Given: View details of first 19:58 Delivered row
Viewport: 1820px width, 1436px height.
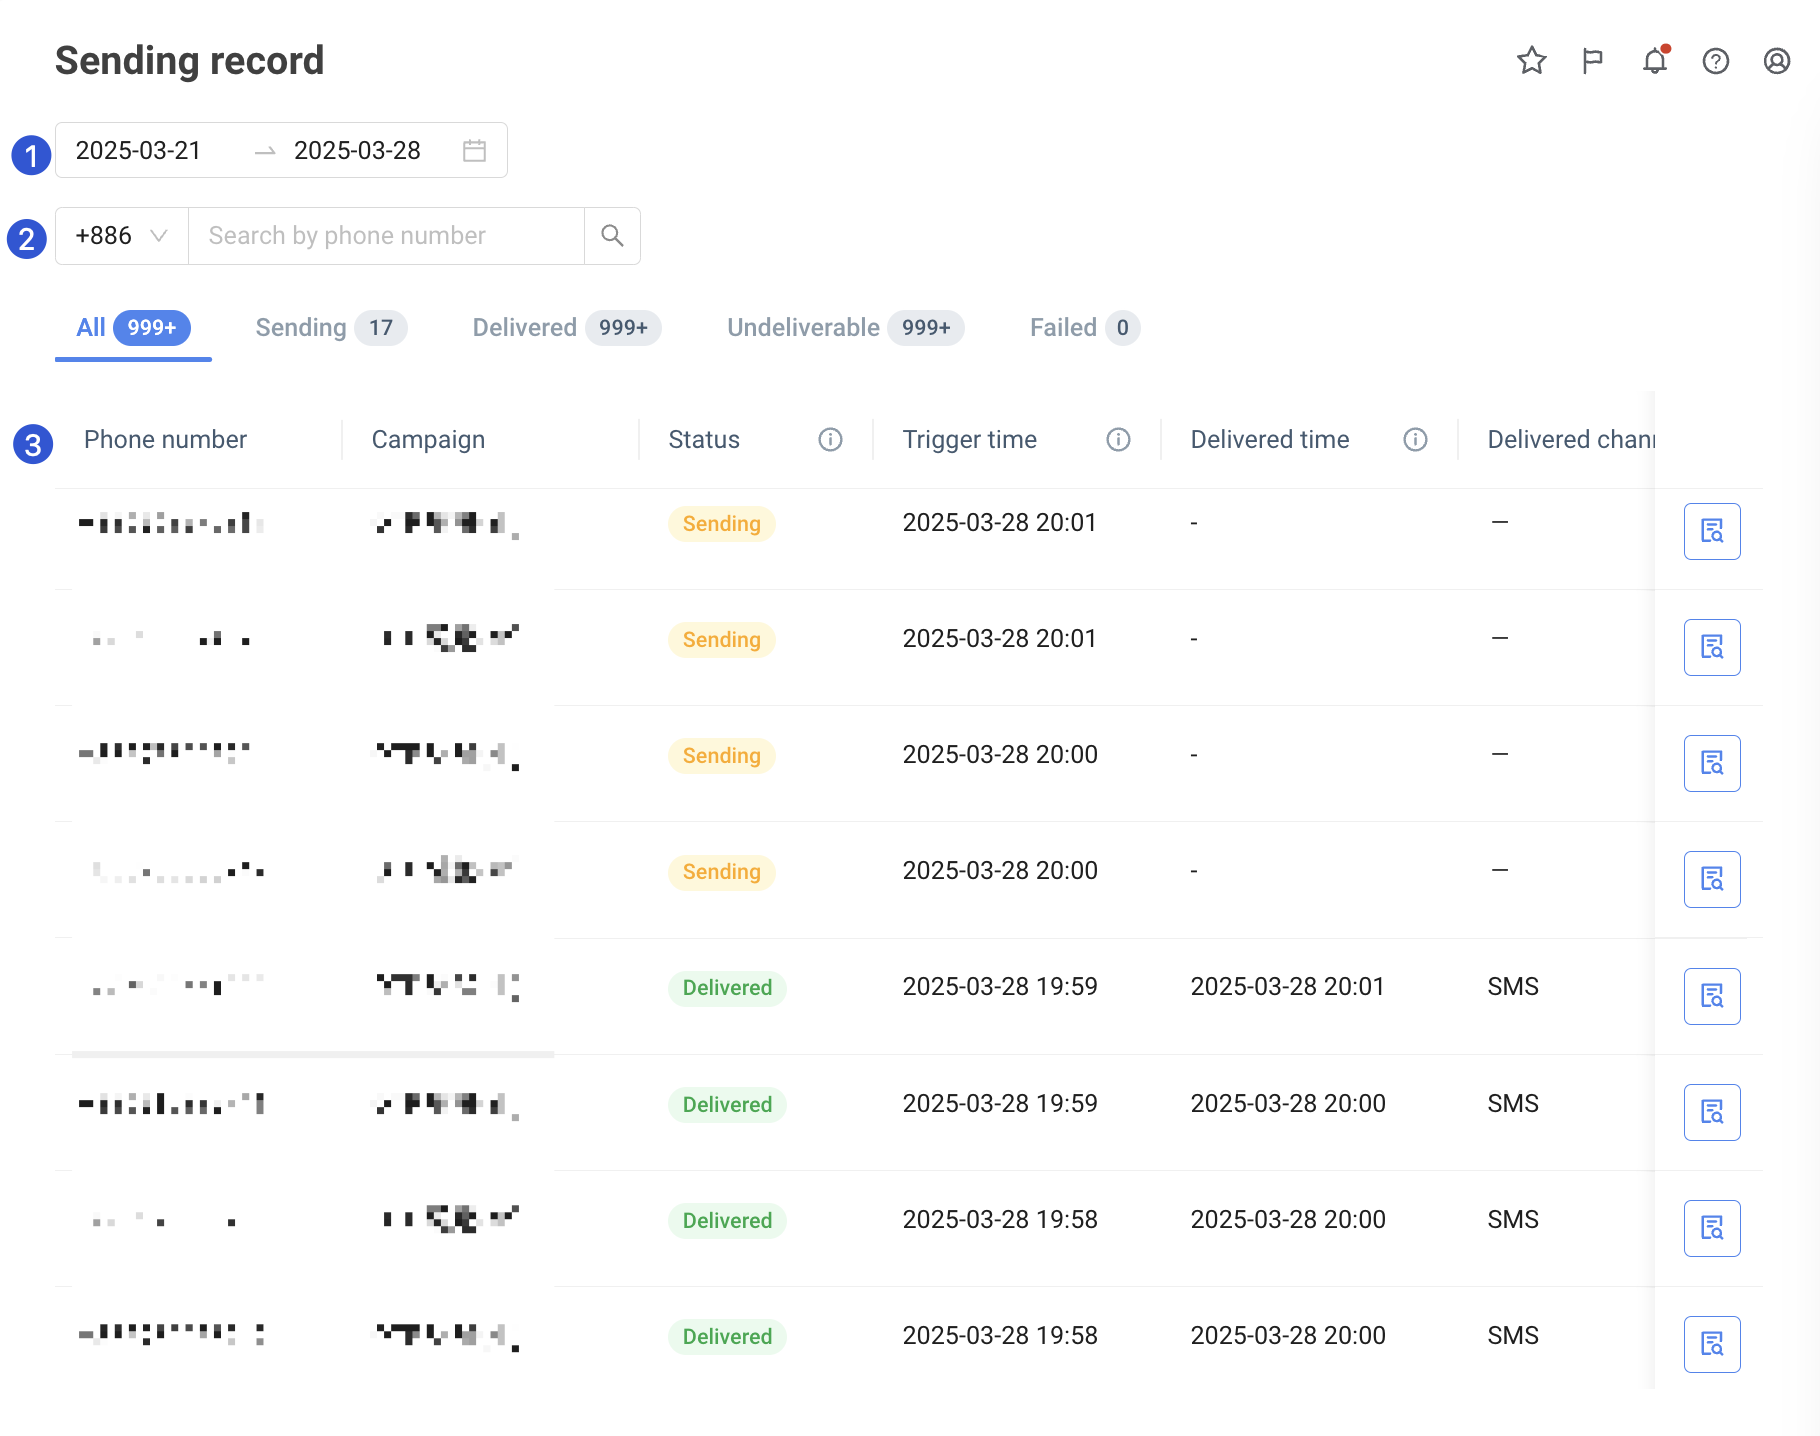Looking at the screenshot, I should point(1712,1228).
